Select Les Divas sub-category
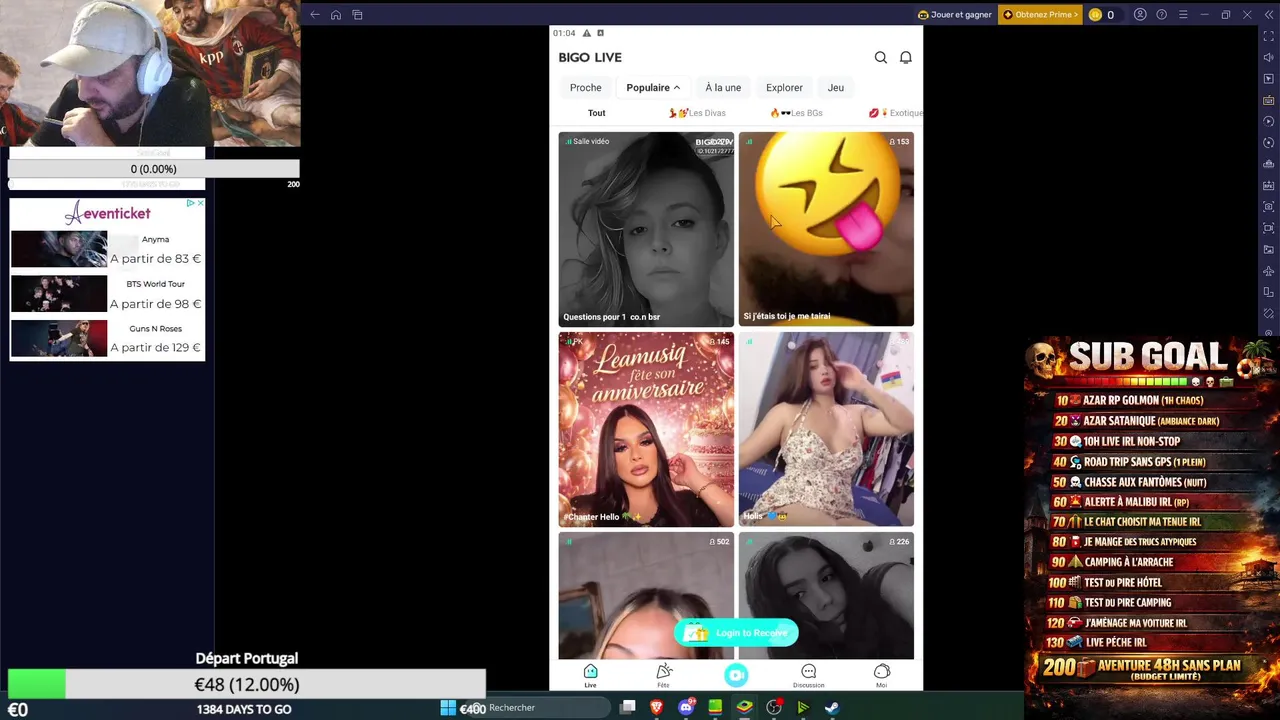 pyautogui.click(x=697, y=113)
